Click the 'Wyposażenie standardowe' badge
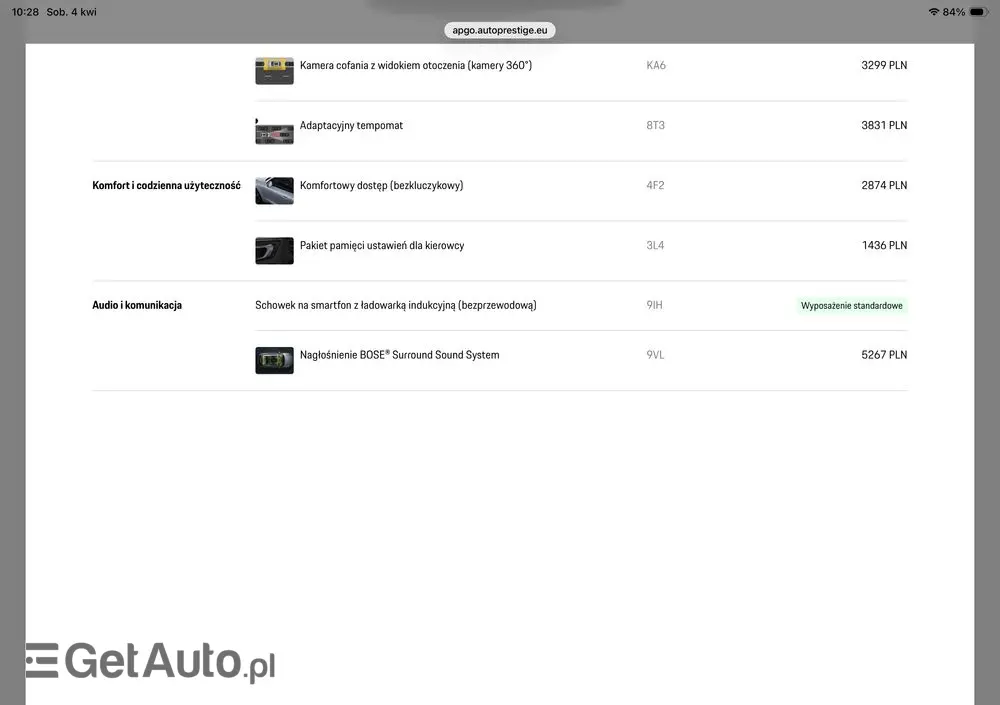The image size is (1000, 705). click(853, 306)
